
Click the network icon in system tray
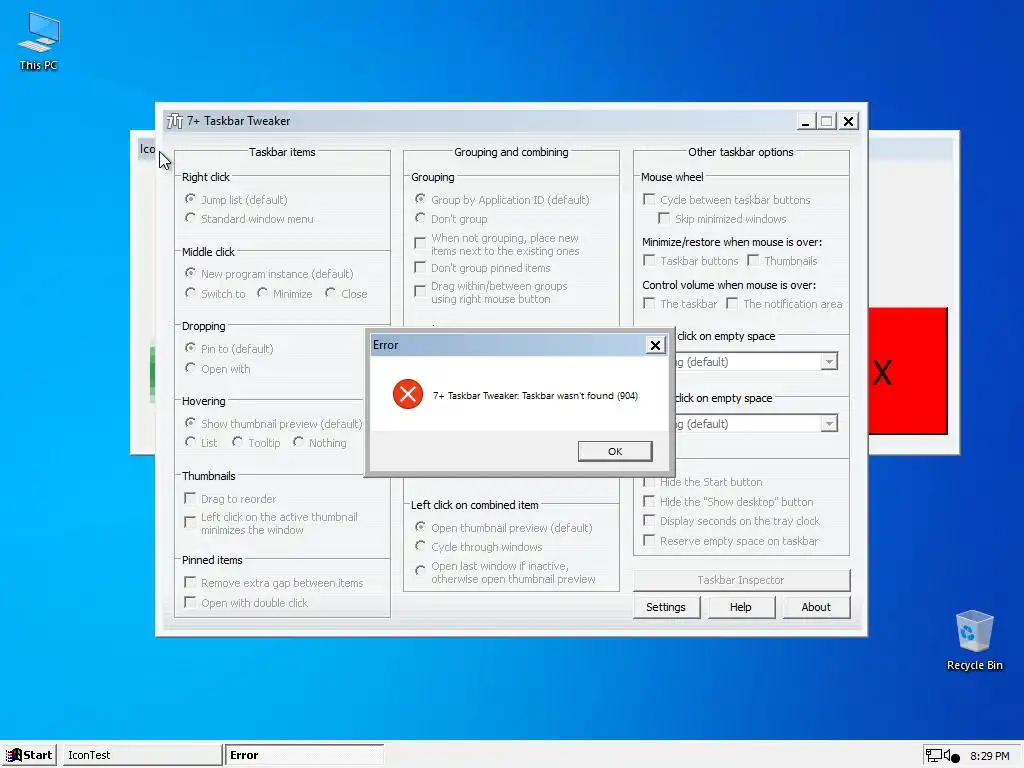[933, 756]
